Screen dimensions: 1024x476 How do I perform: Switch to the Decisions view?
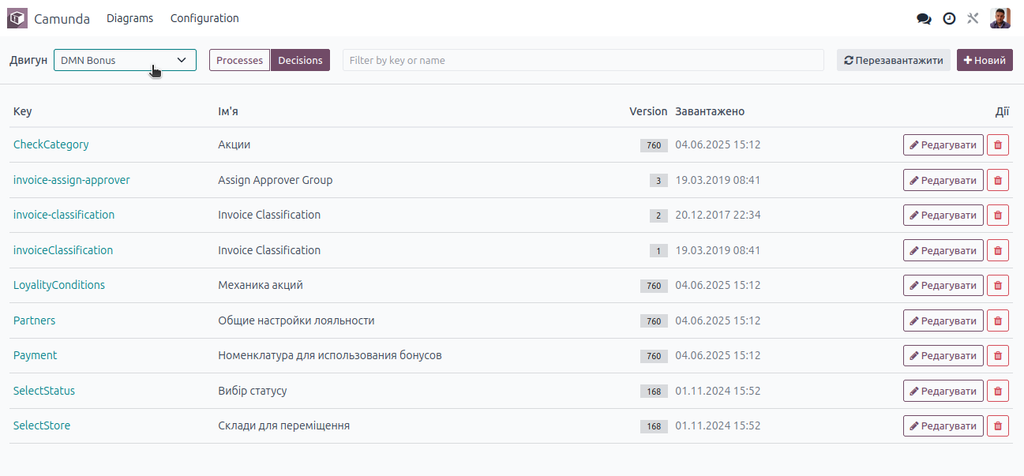click(x=300, y=60)
